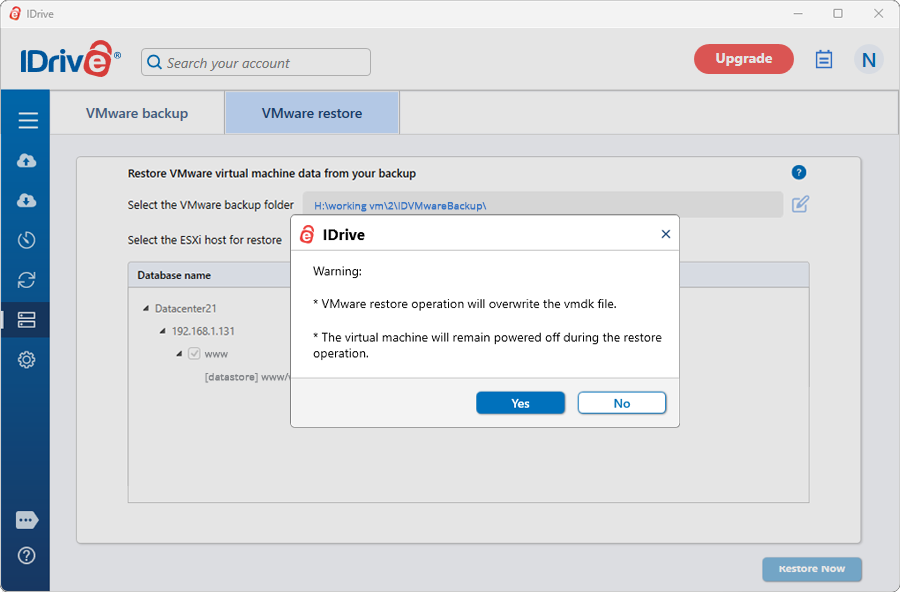Toggle the www virtual machine checkbox
Viewport: 900px width, 592px height.
194,354
